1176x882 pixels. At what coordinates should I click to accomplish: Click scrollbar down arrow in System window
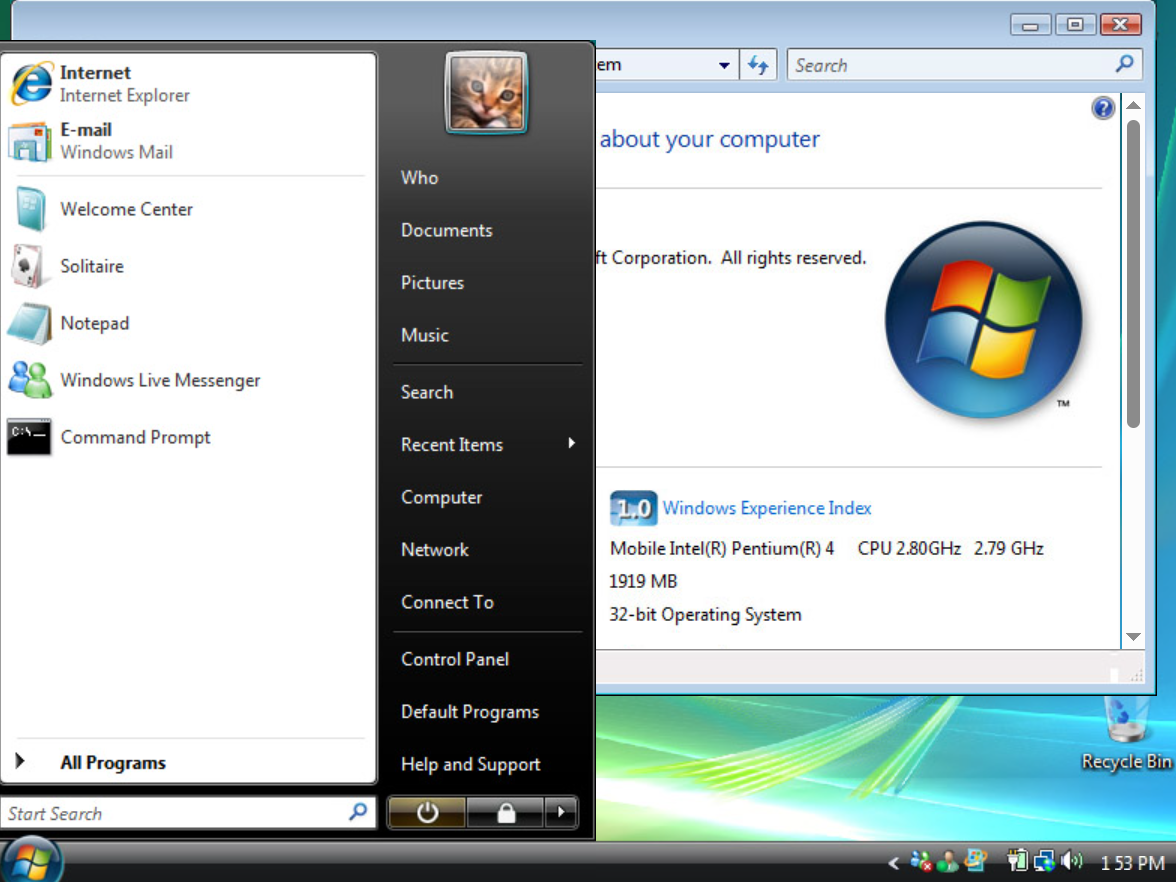pos(1133,637)
